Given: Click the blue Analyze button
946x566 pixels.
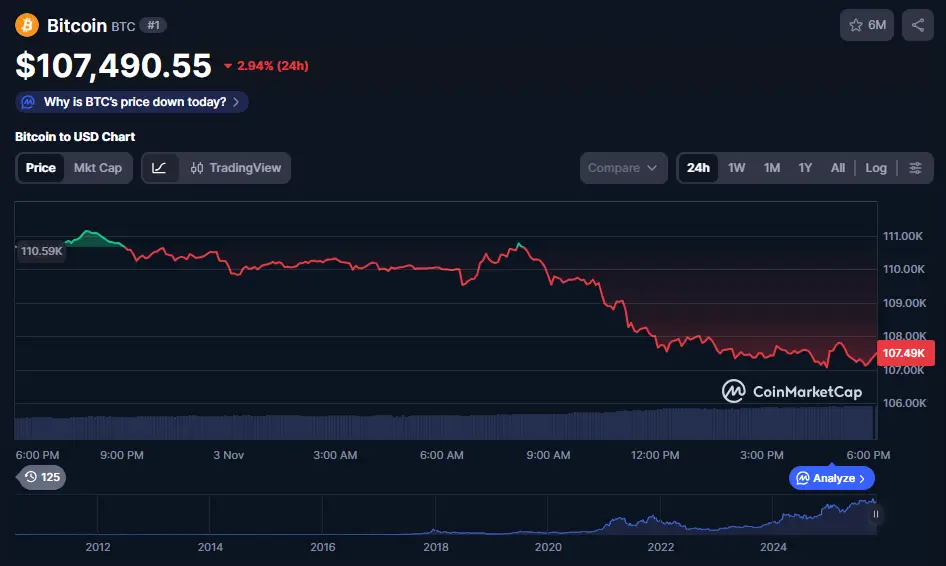Looking at the screenshot, I should coord(831,478).
